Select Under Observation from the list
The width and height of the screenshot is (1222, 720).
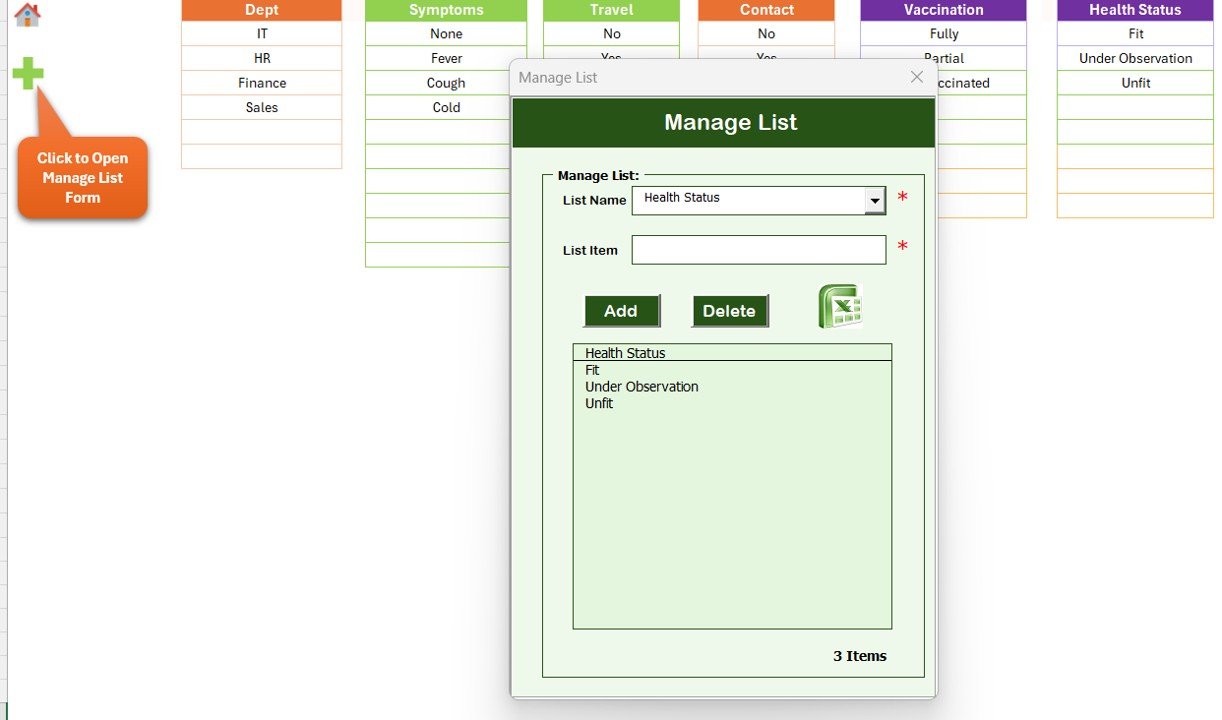(x=641, y=386)
